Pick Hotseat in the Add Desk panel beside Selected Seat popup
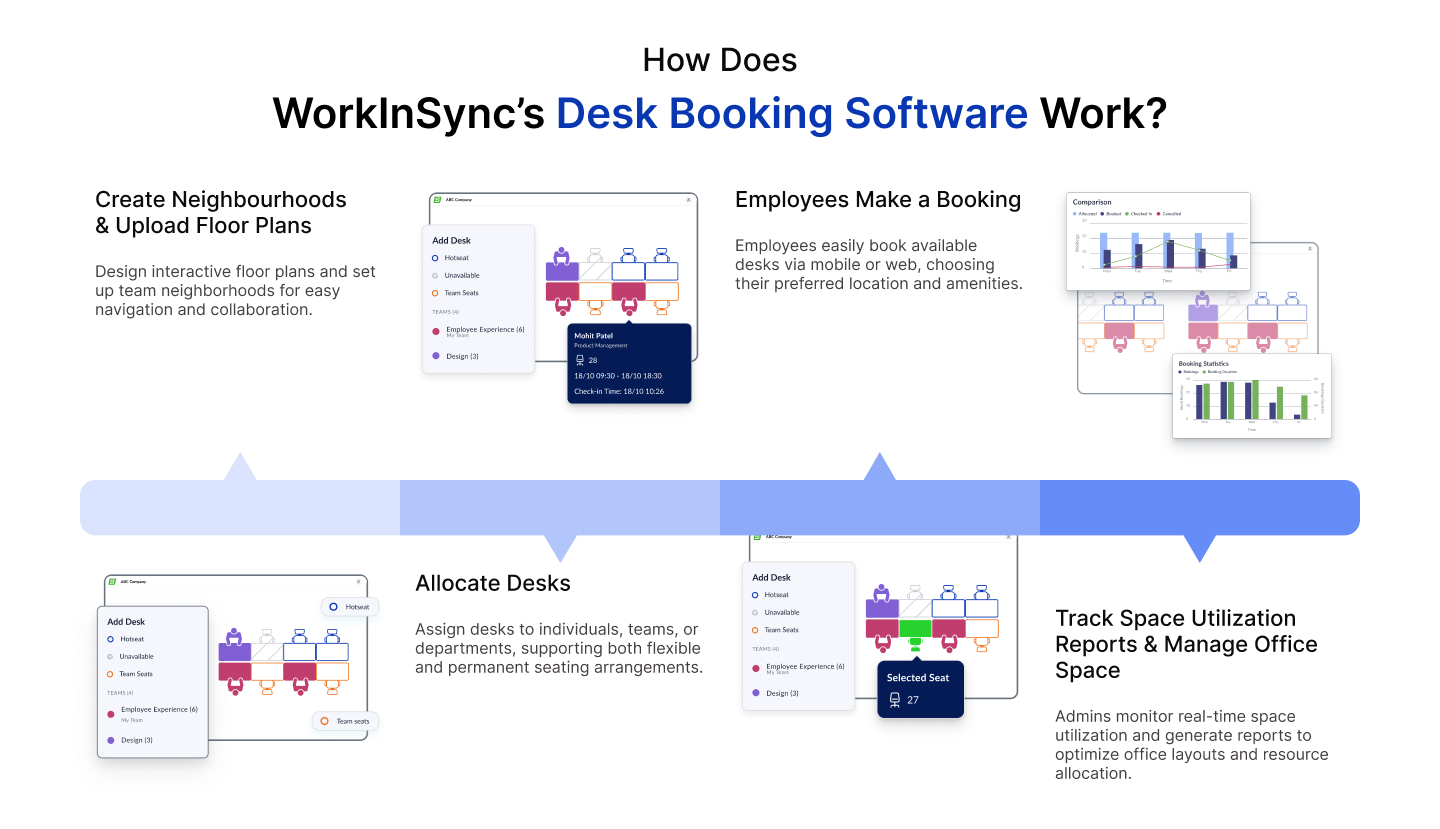 point(771,595)
